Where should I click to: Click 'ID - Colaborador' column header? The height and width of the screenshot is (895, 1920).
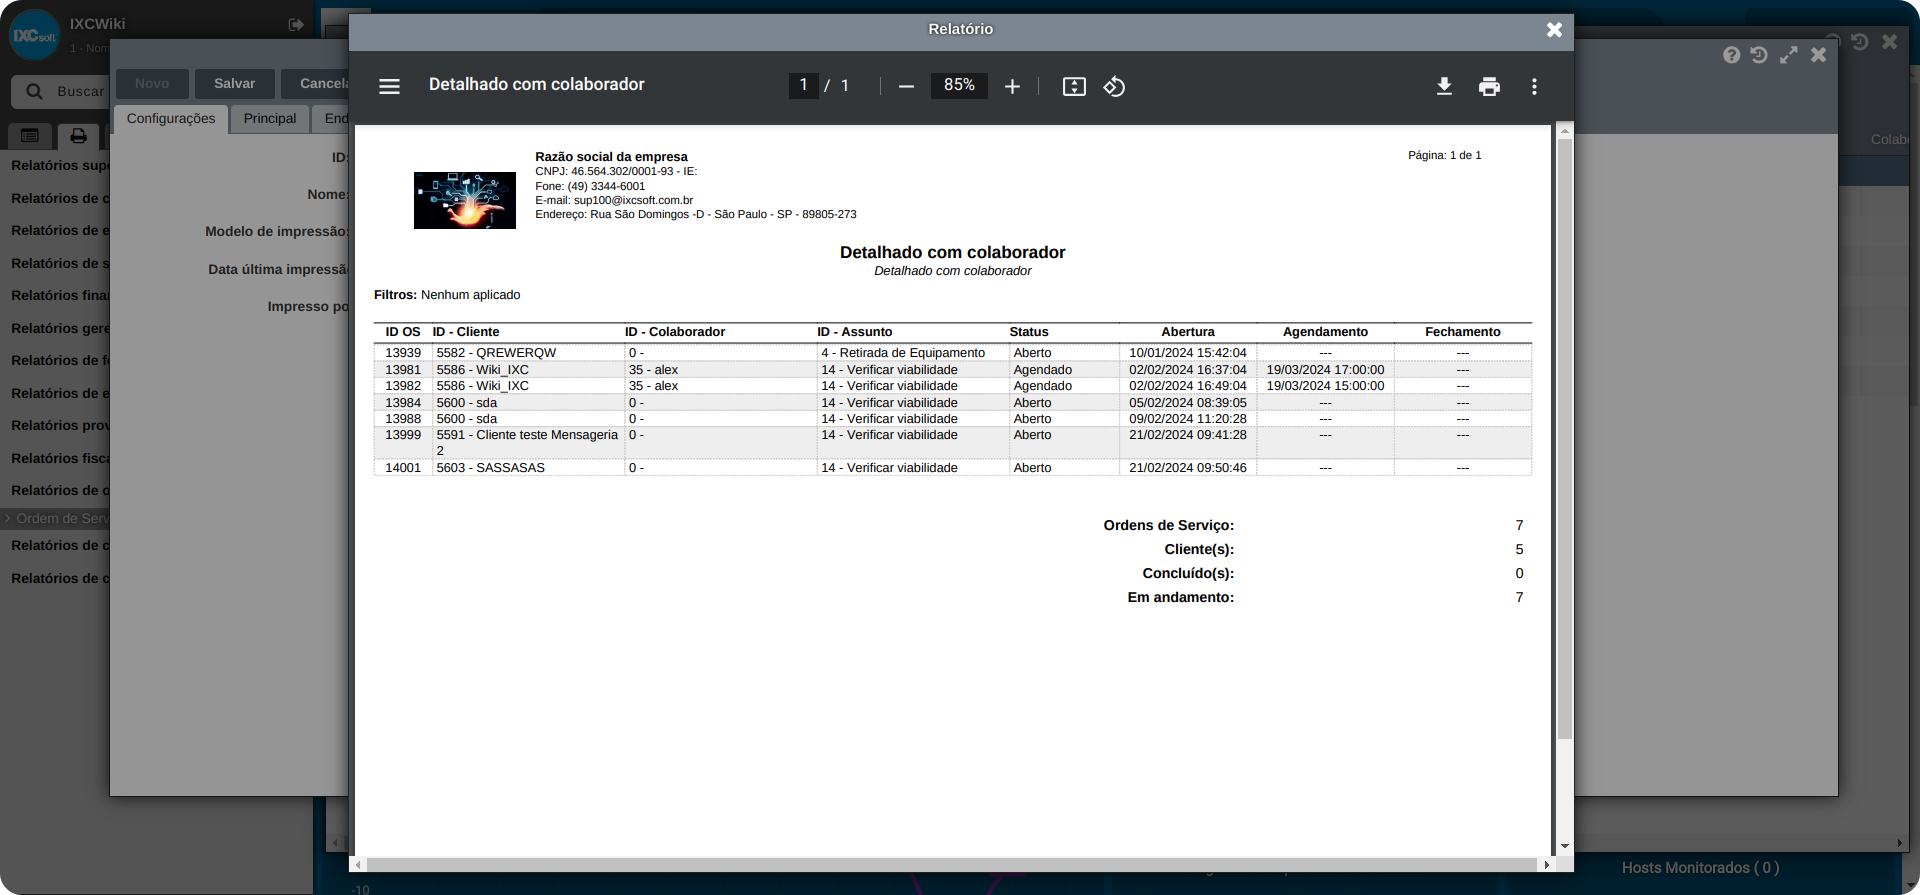675,332
